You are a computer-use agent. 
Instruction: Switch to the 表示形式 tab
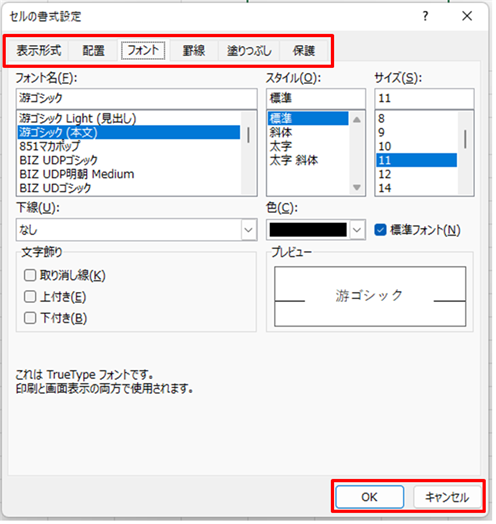coord(39,51)
